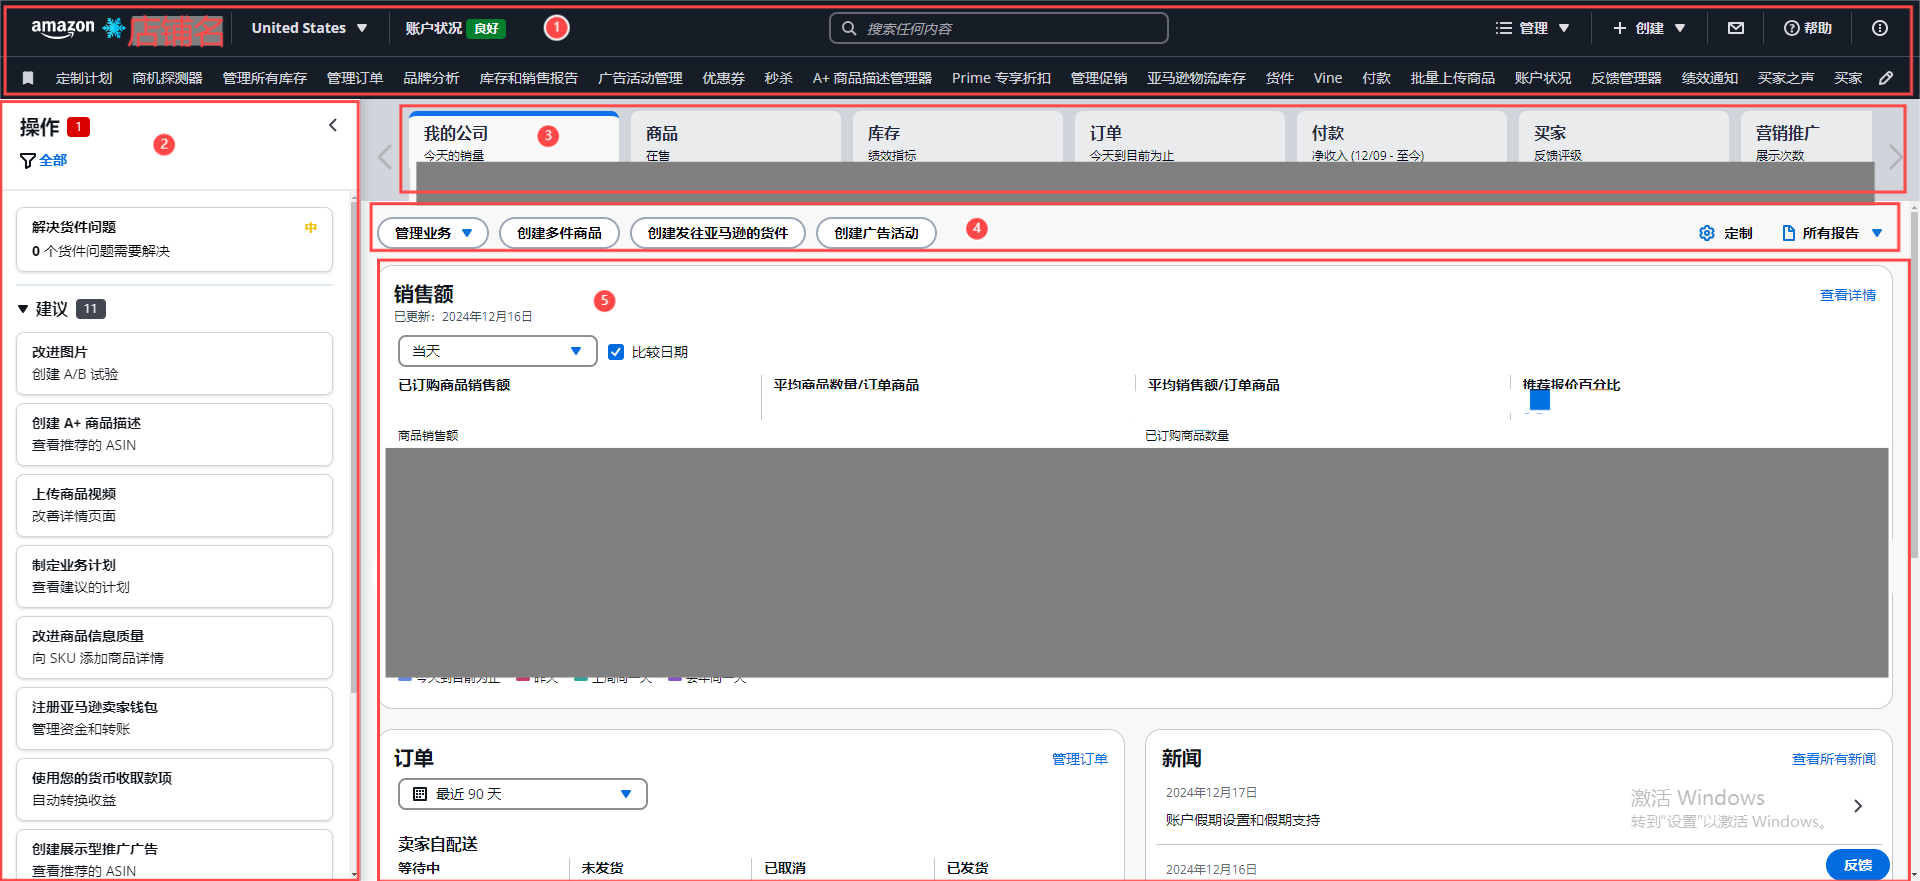This screenshot has width=1920, height=881.
Task: Click the bookmark icon at navigation bar start
Action: [28, 78]
